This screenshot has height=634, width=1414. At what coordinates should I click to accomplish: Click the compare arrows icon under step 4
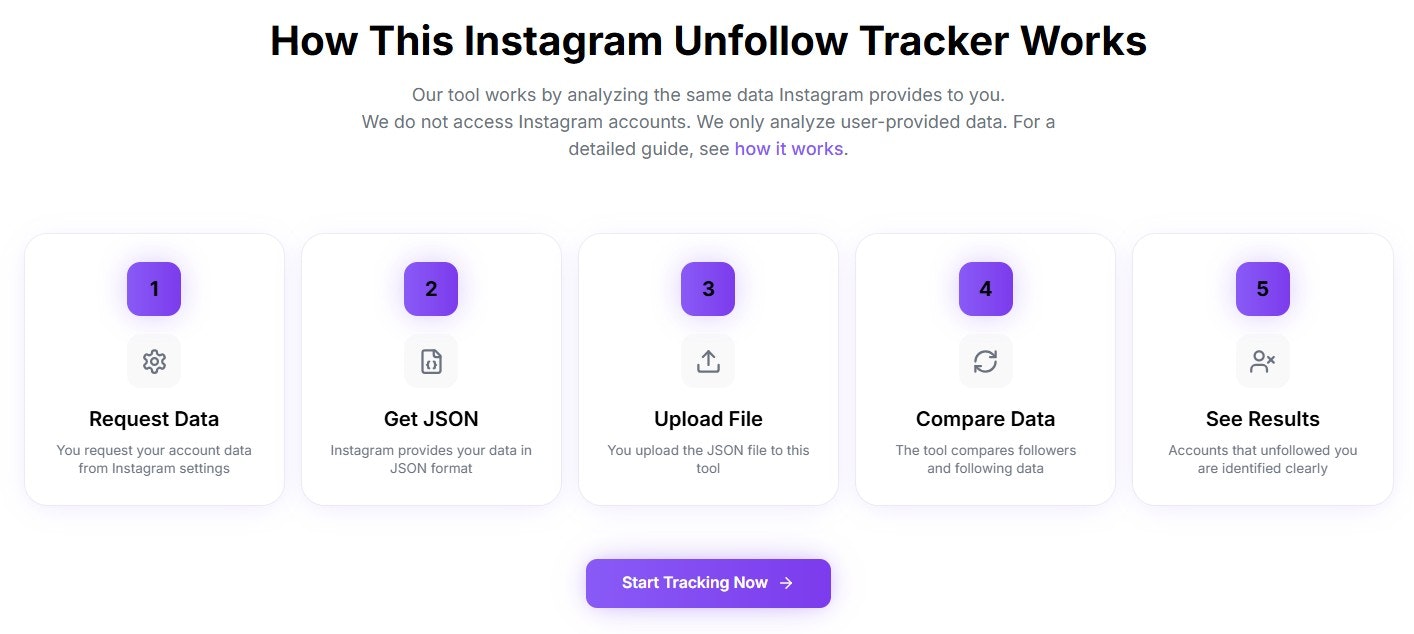985,361
